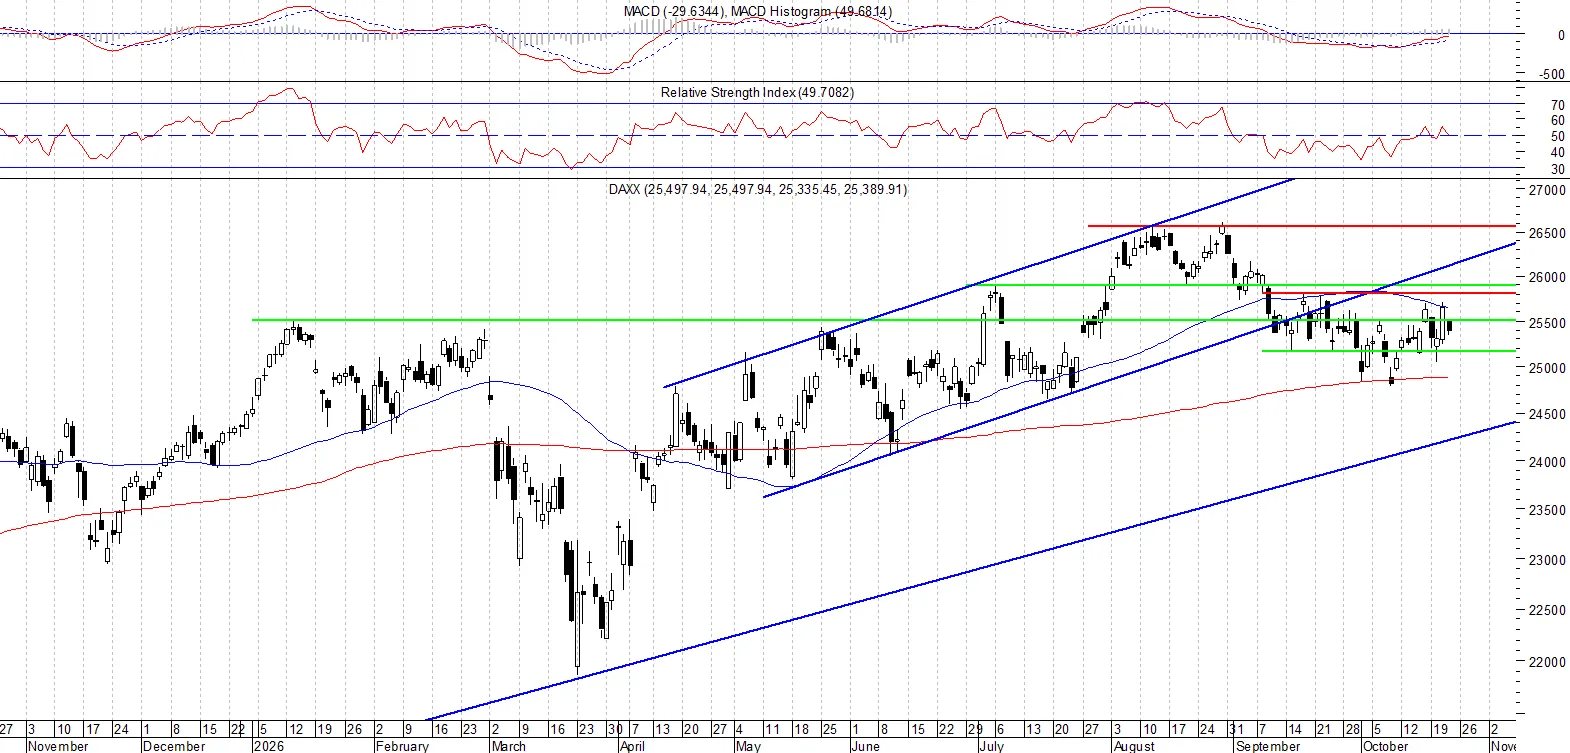Click the July month label

pos(991,746)
